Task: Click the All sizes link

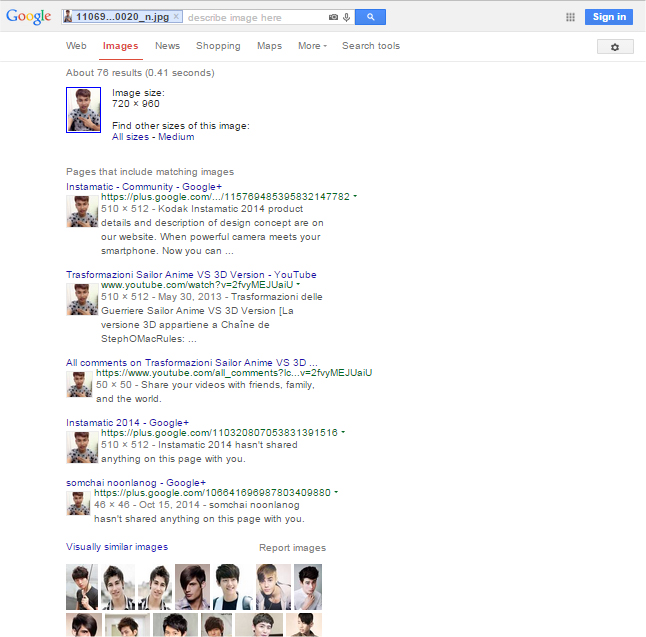Action: click(130, 137)
